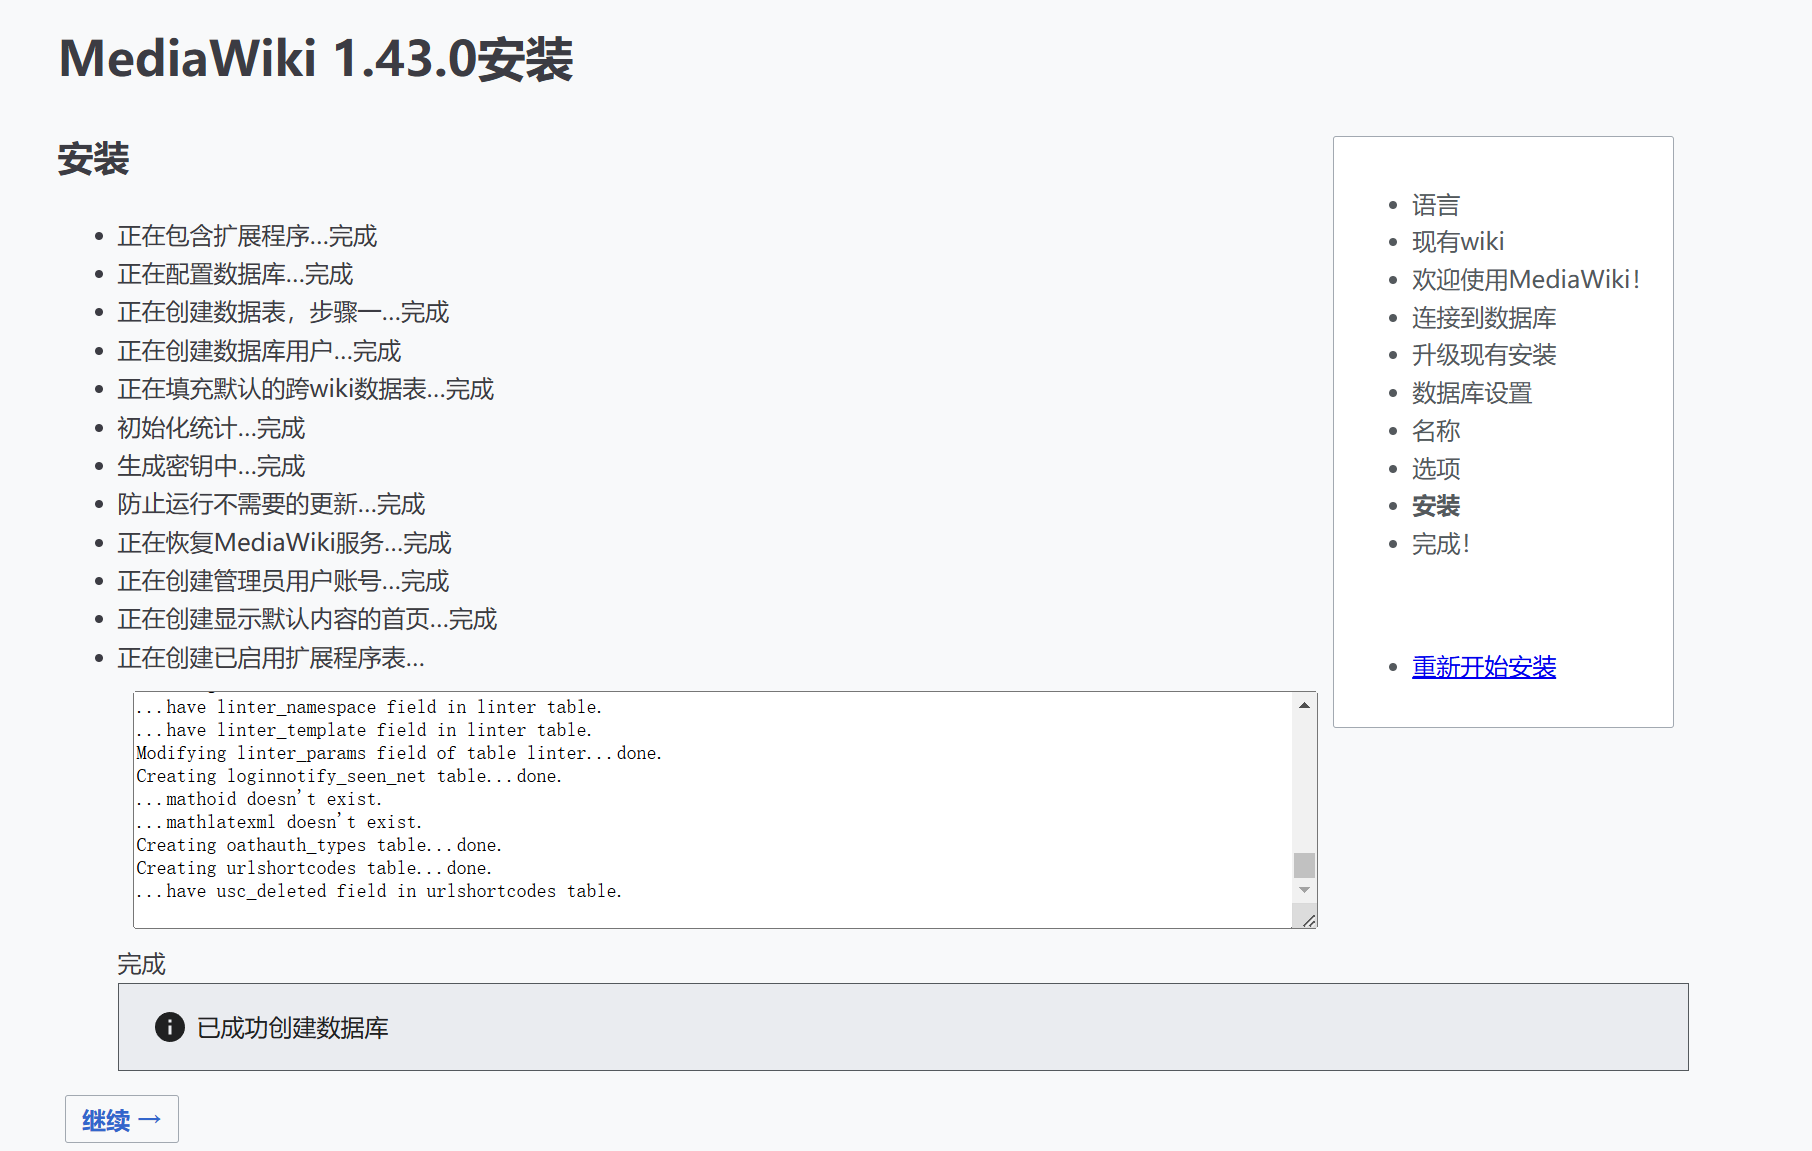Screen dimensions: 1812x1151
Task: Select the 选项 sidebar entry
Action: (1434, 468)
